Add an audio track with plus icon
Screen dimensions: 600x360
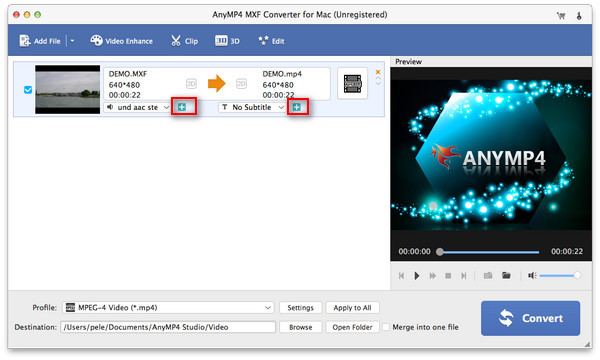(182, 107)
